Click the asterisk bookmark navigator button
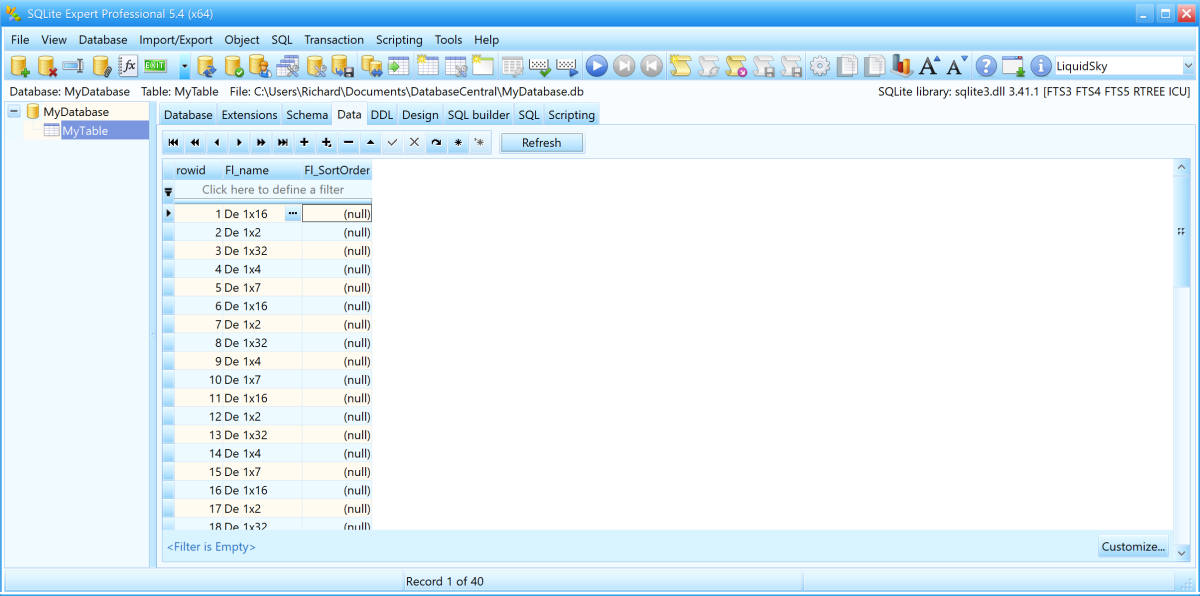Image resolution: width=1200 pixels, height=596 pixels. [x=459, y=143]
